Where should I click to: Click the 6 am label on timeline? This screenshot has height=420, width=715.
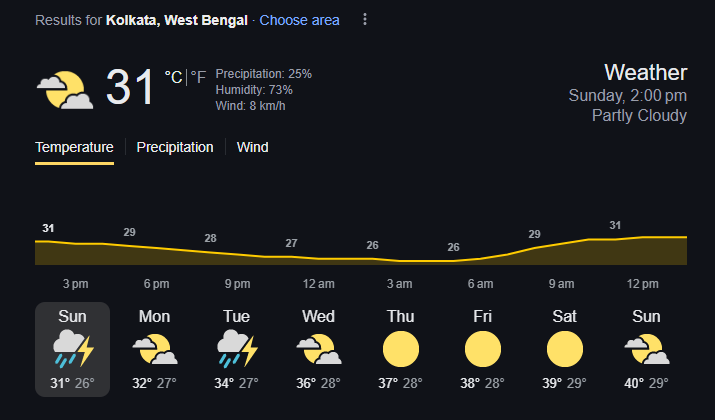tap(480, 283)
